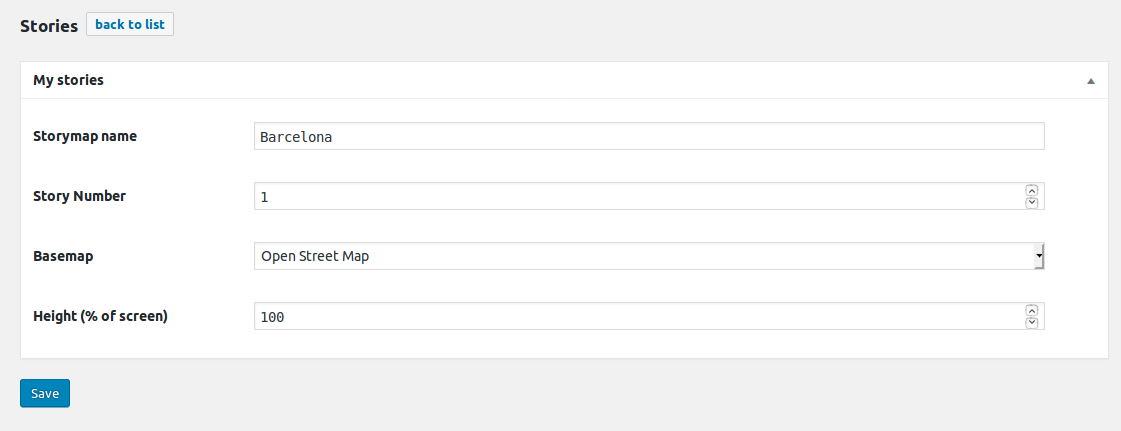Increase the Story Number value

coord(1032,190)
